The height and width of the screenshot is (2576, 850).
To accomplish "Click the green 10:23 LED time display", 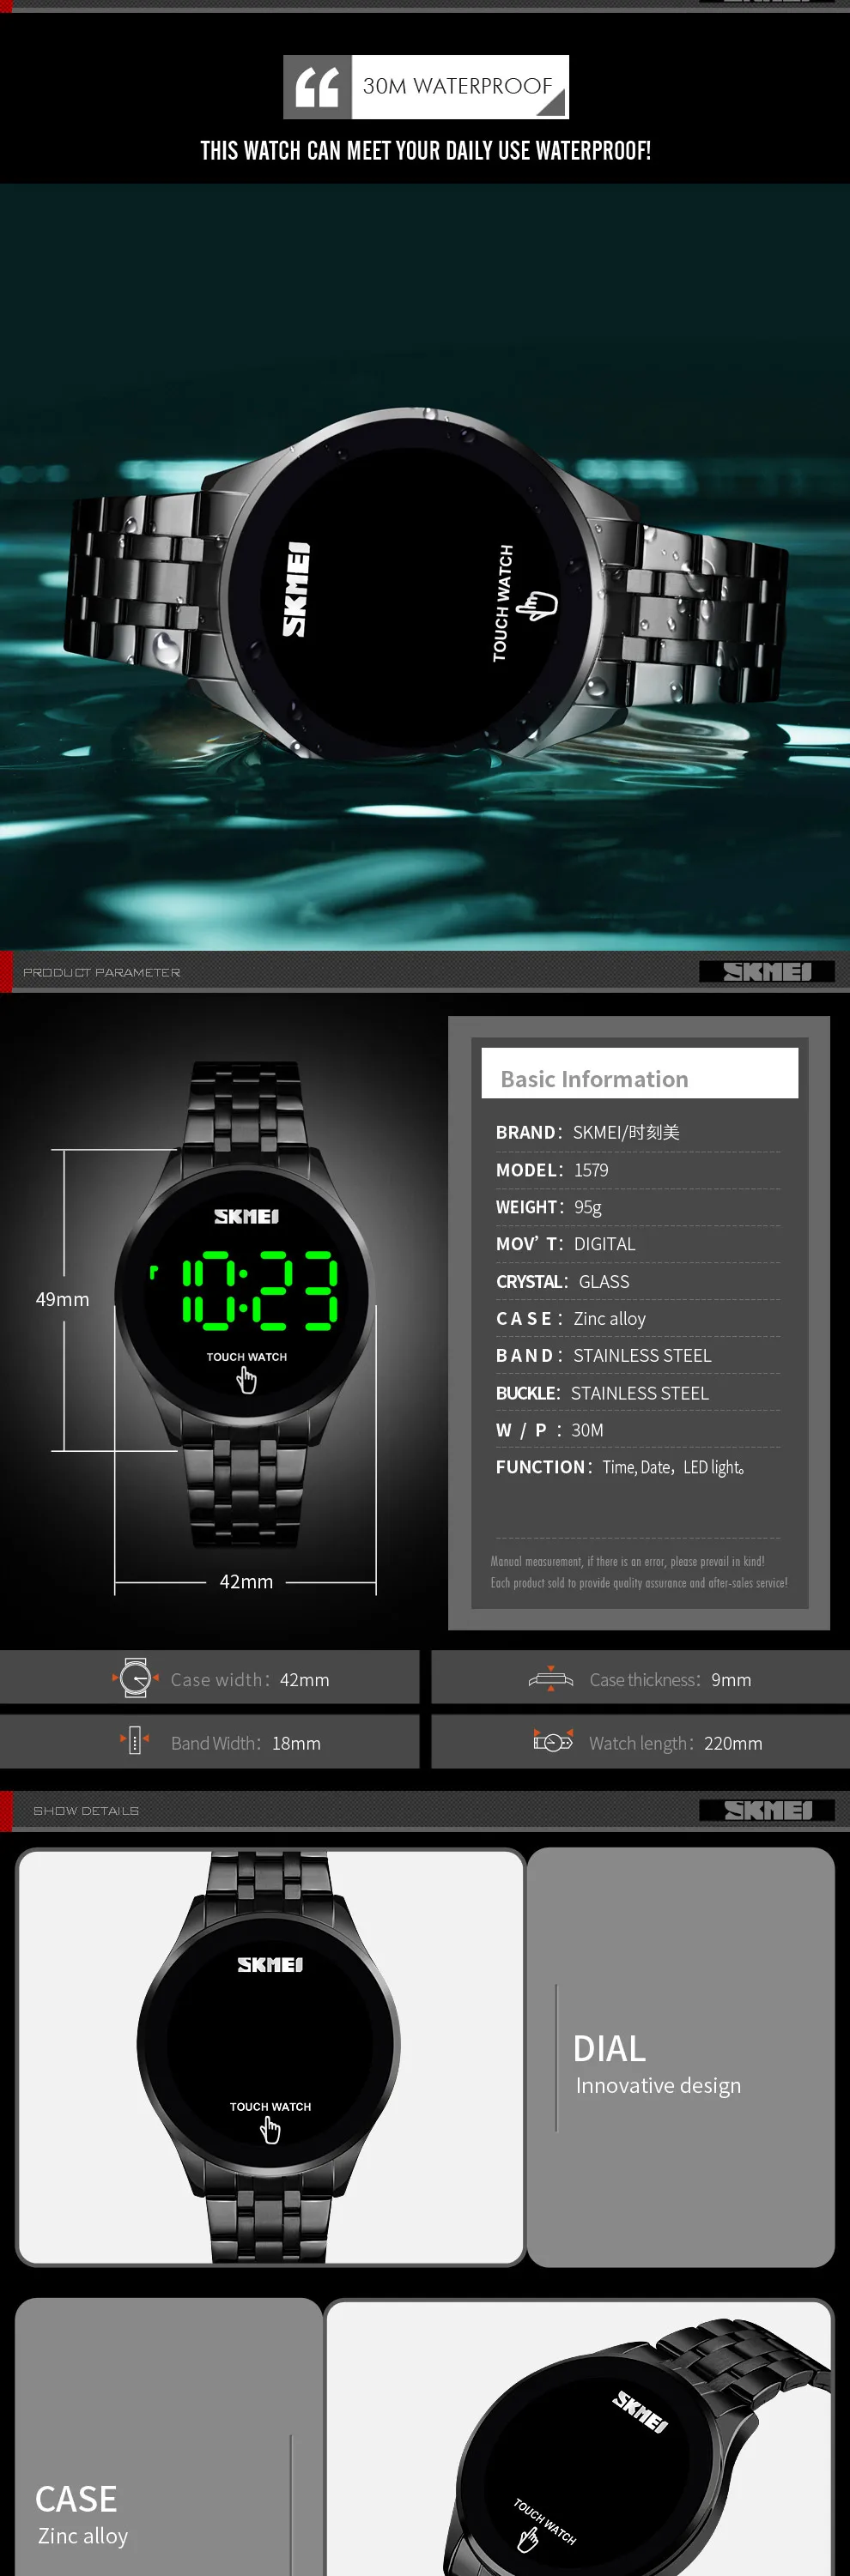I will pyautogui.click(x=259, y=1290).
